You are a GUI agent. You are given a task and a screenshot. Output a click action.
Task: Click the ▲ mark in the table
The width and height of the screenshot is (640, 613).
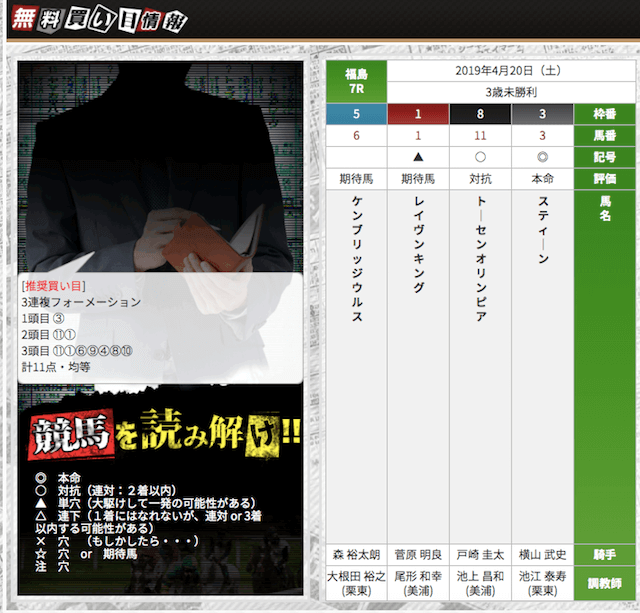pos(418,157)
